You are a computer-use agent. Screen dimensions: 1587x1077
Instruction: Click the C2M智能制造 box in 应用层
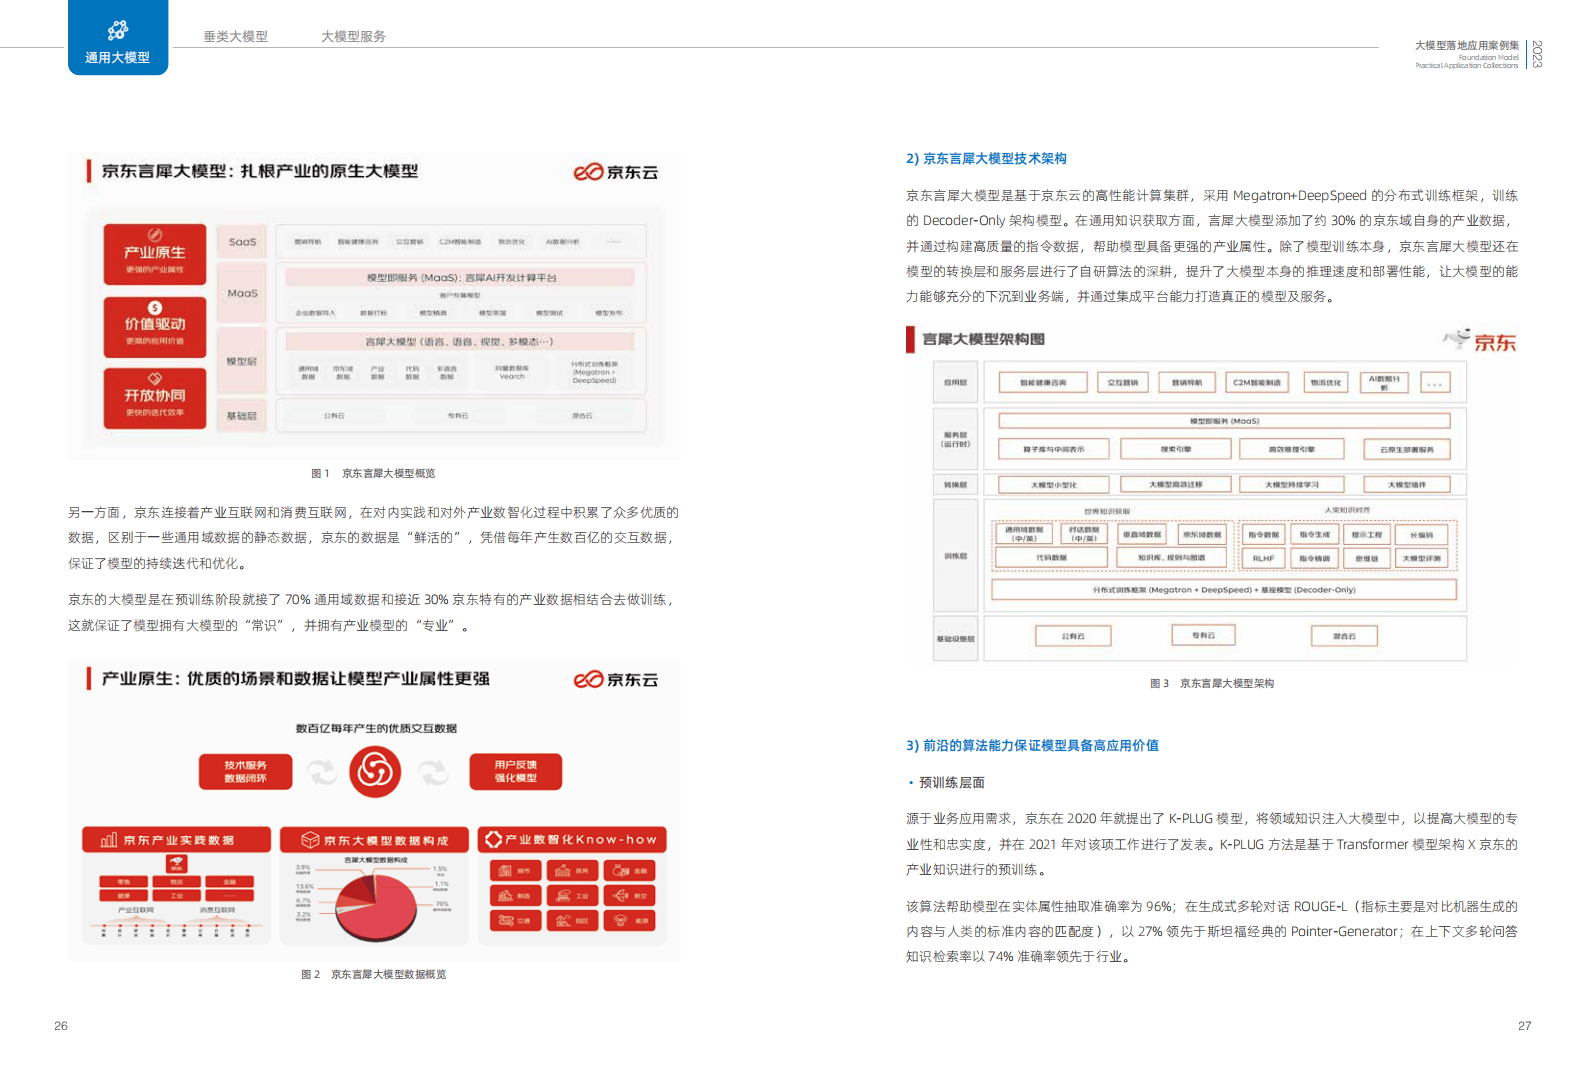click(x=1256, y=382)
